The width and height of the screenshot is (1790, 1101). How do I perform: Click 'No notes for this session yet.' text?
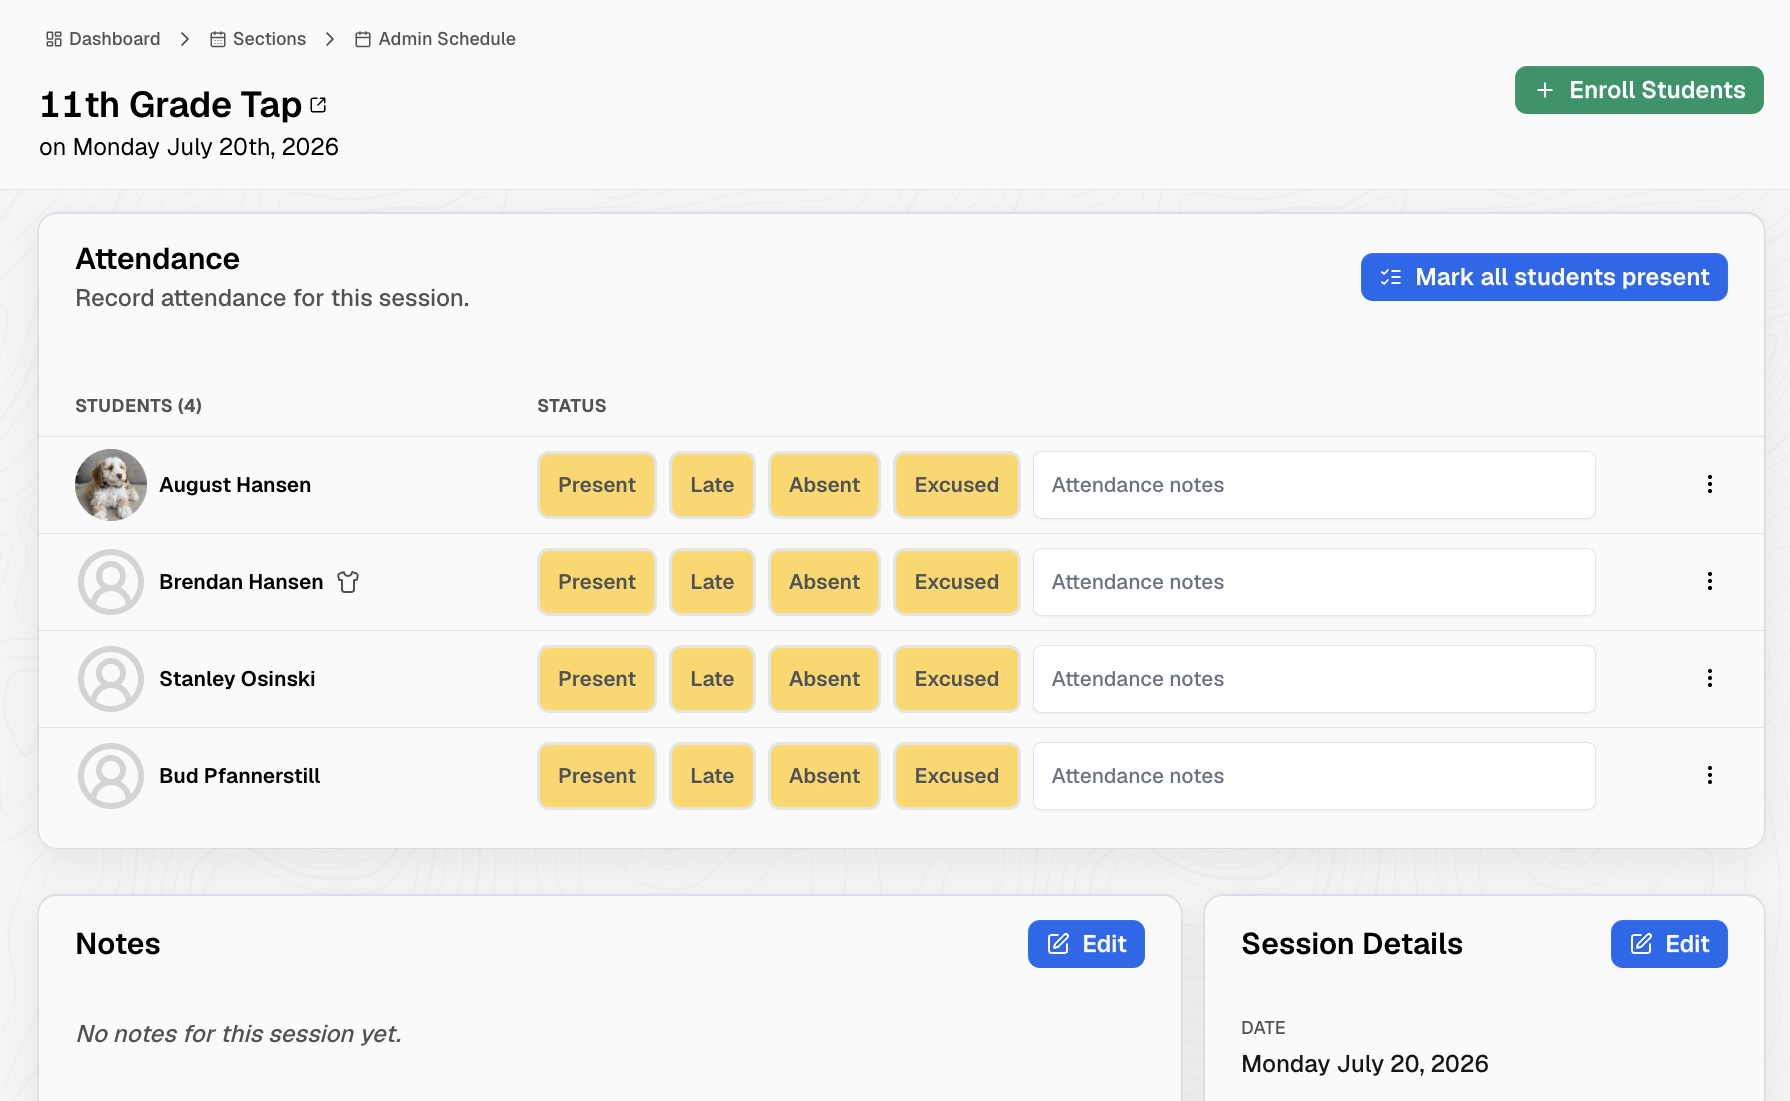(239, 1034)
